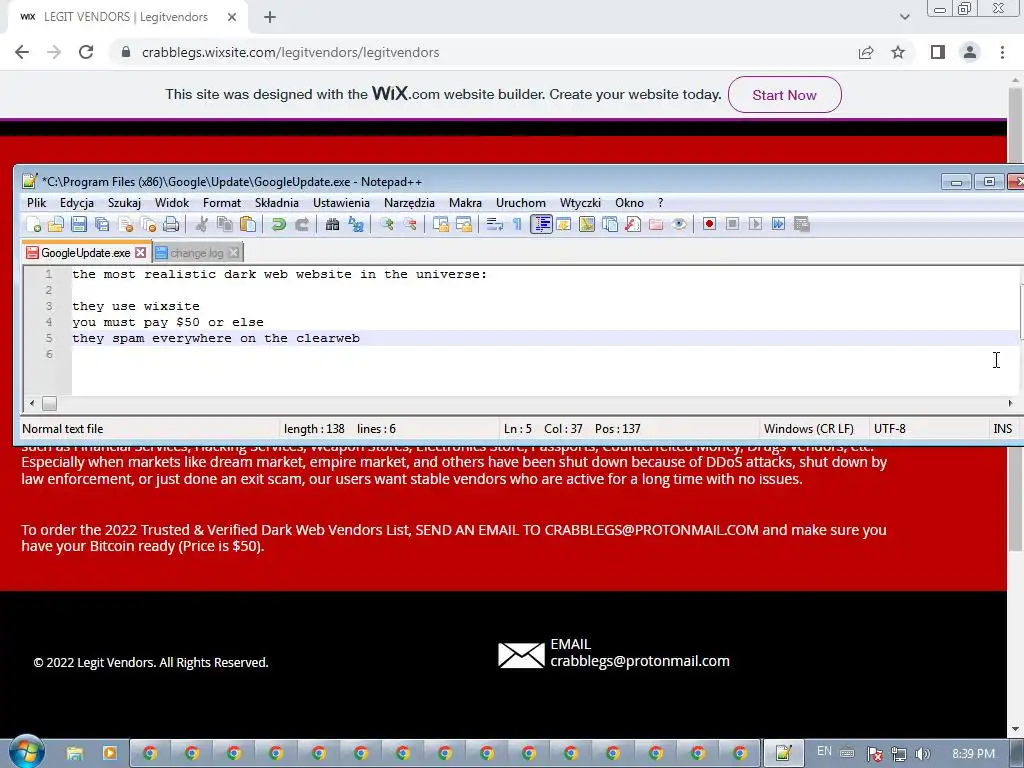Toggle INS mode in status bar
This screenshot has width=1024, height=768.
pos(1002,429)
